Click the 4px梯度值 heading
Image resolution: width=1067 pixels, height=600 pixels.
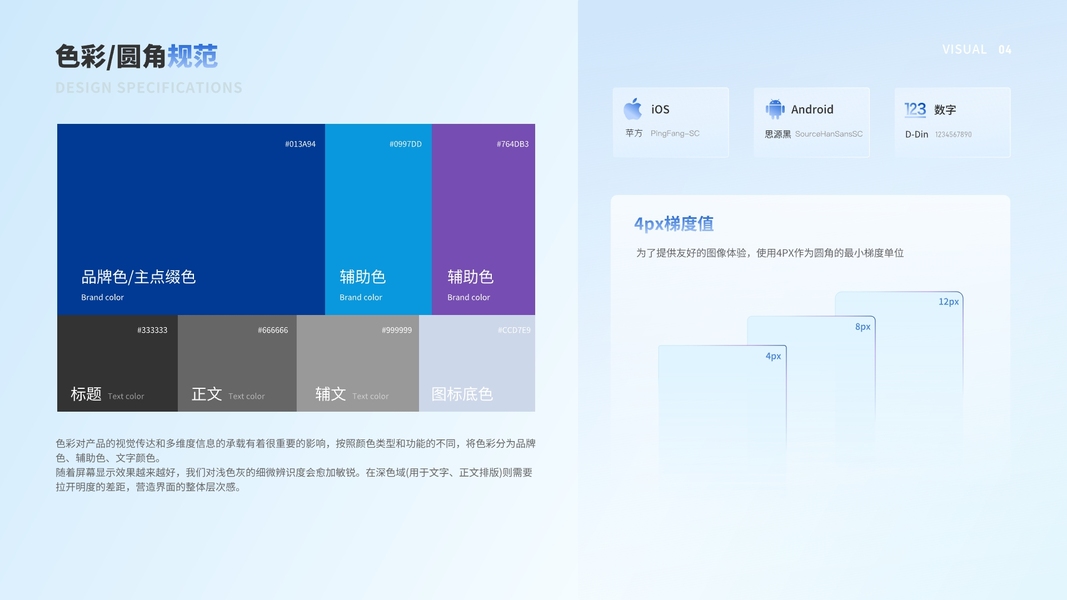coord(674,224)
